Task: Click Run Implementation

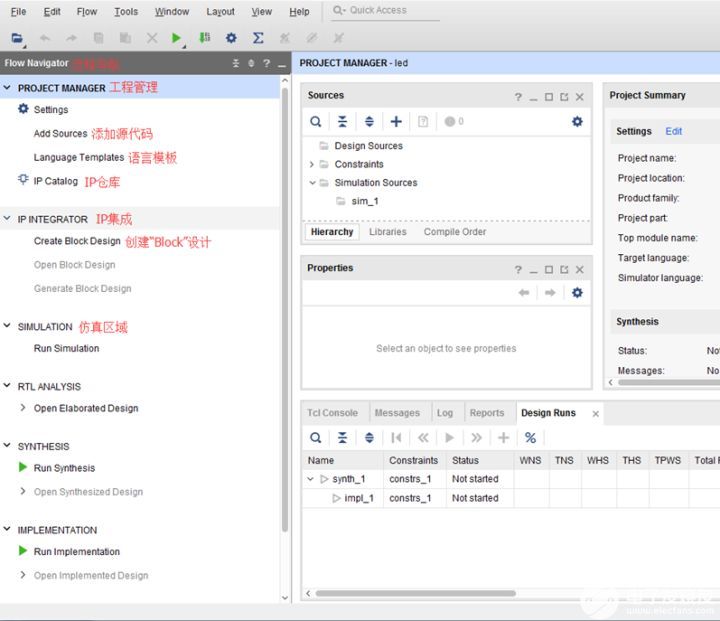Action: coord(77,552)
